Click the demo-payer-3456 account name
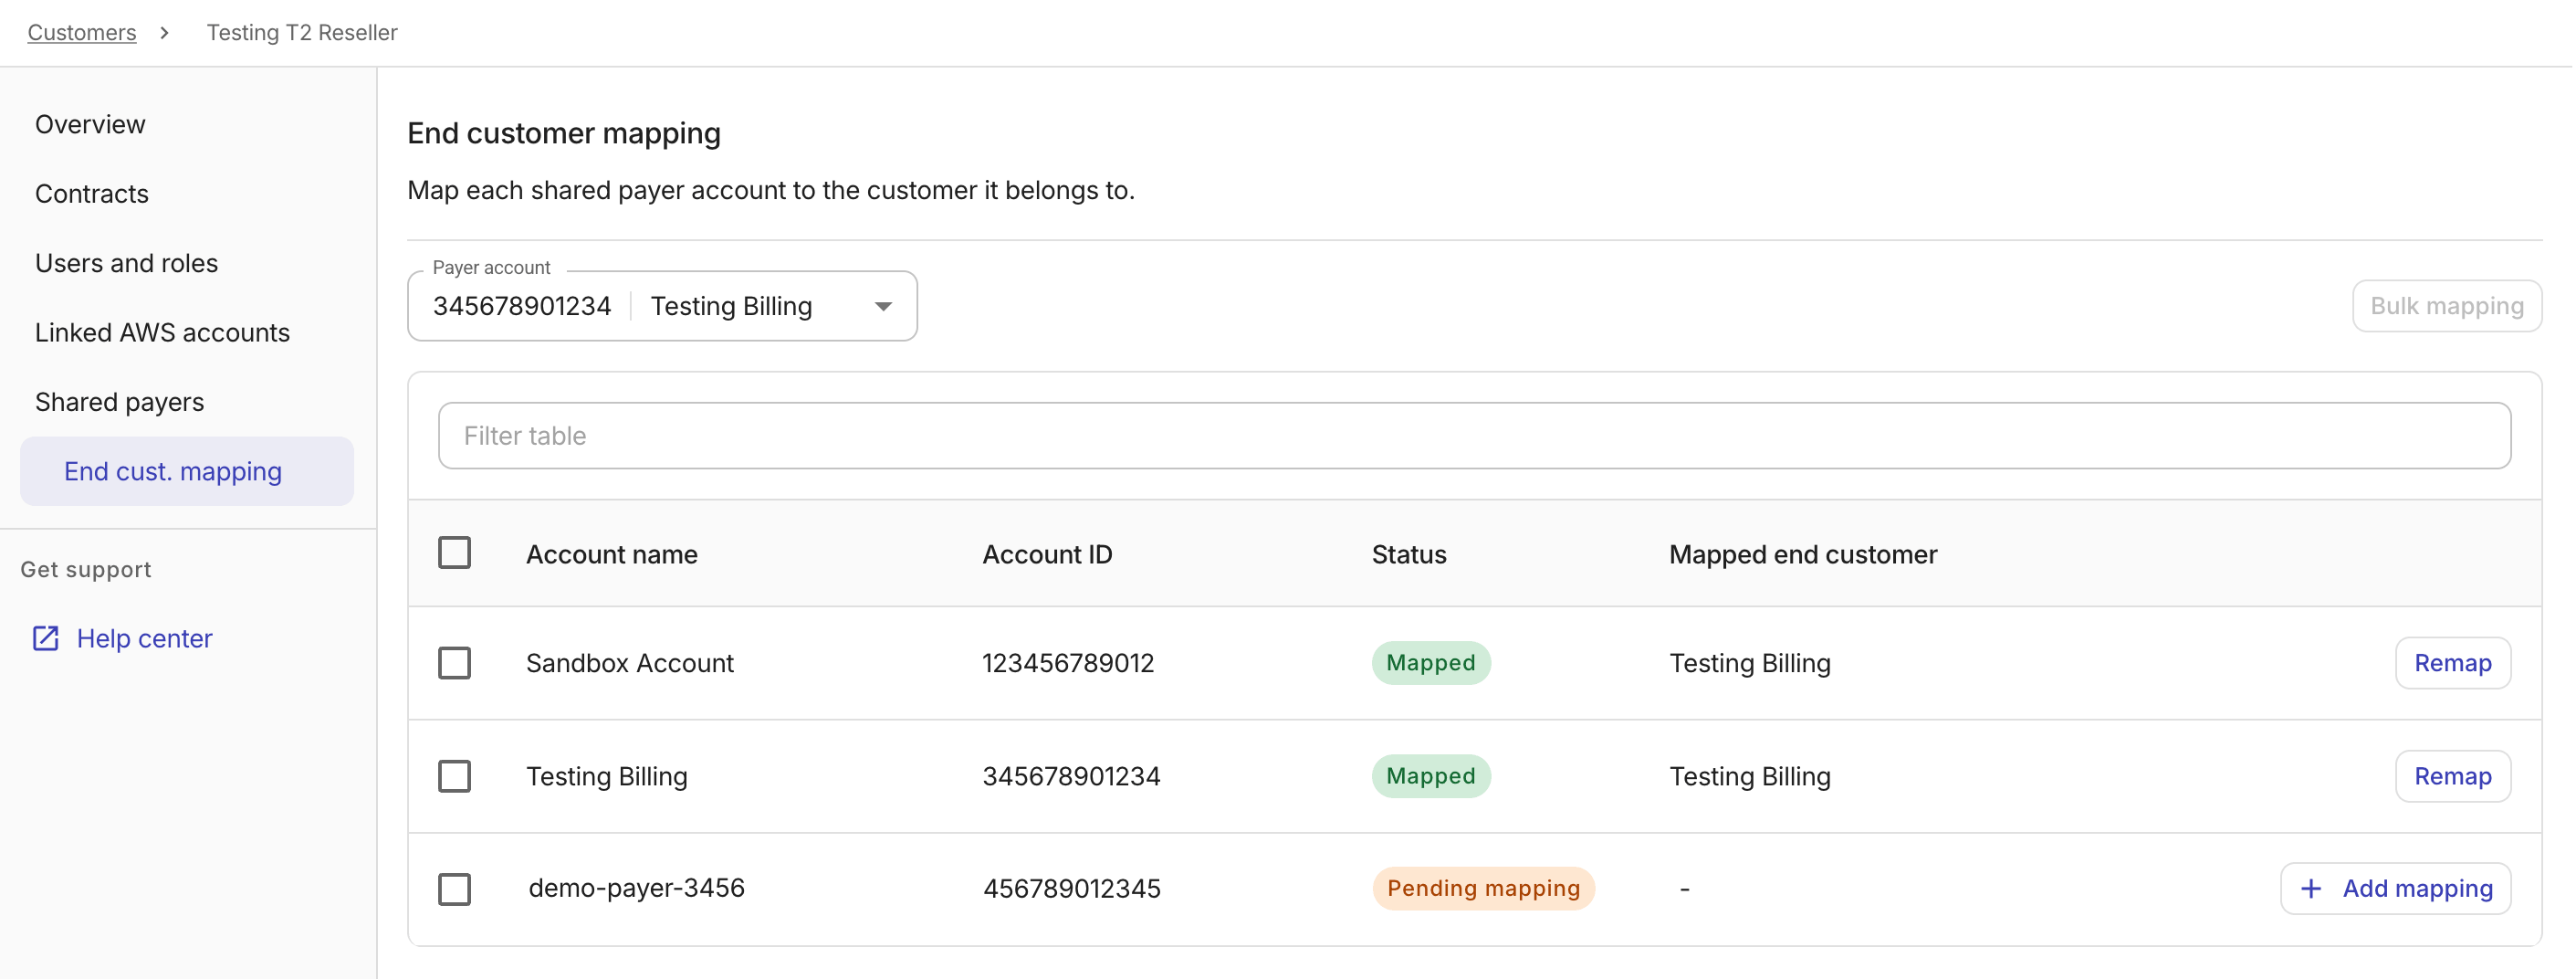The height and width of the screenshot is (979, 2576). pos(636,888)
